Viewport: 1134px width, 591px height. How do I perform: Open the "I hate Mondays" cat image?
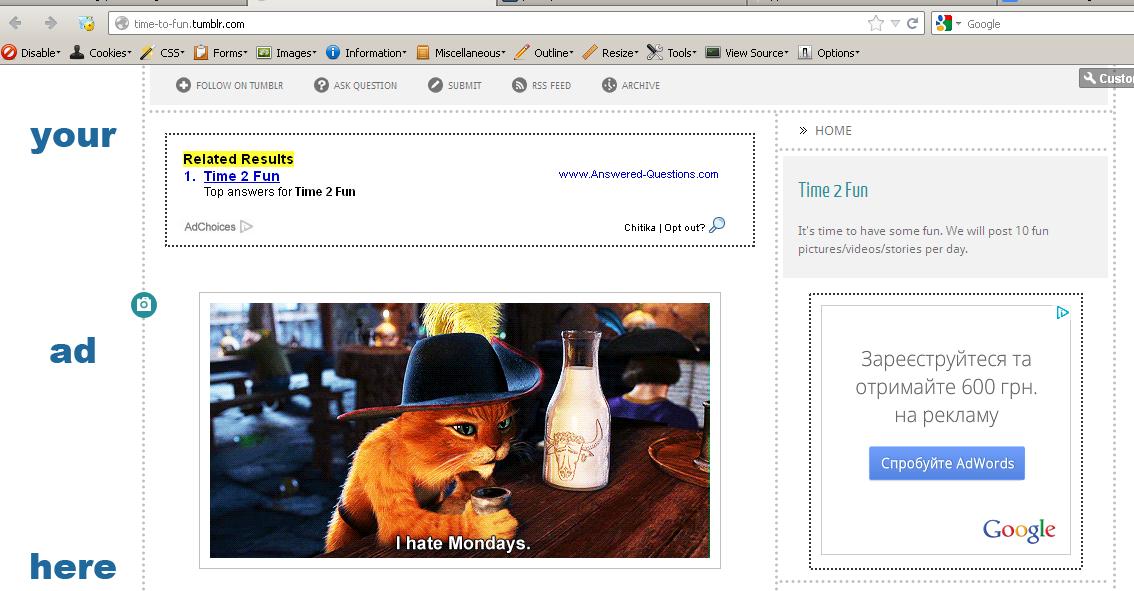click(460, 430)
